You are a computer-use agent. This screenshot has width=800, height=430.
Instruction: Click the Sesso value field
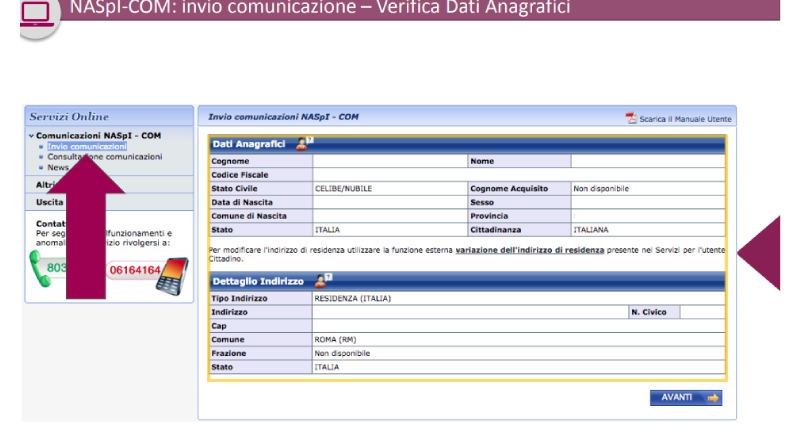(648, 203)
